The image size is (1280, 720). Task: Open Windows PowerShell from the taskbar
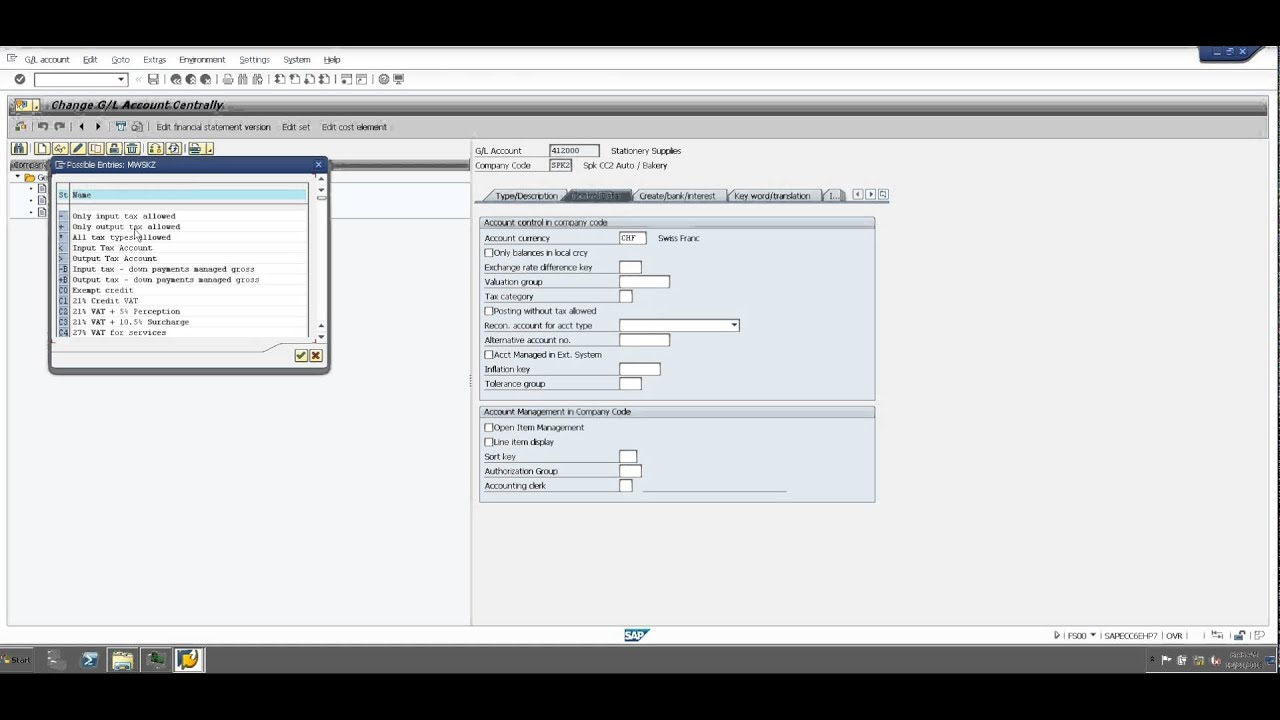tap(90, 660)
